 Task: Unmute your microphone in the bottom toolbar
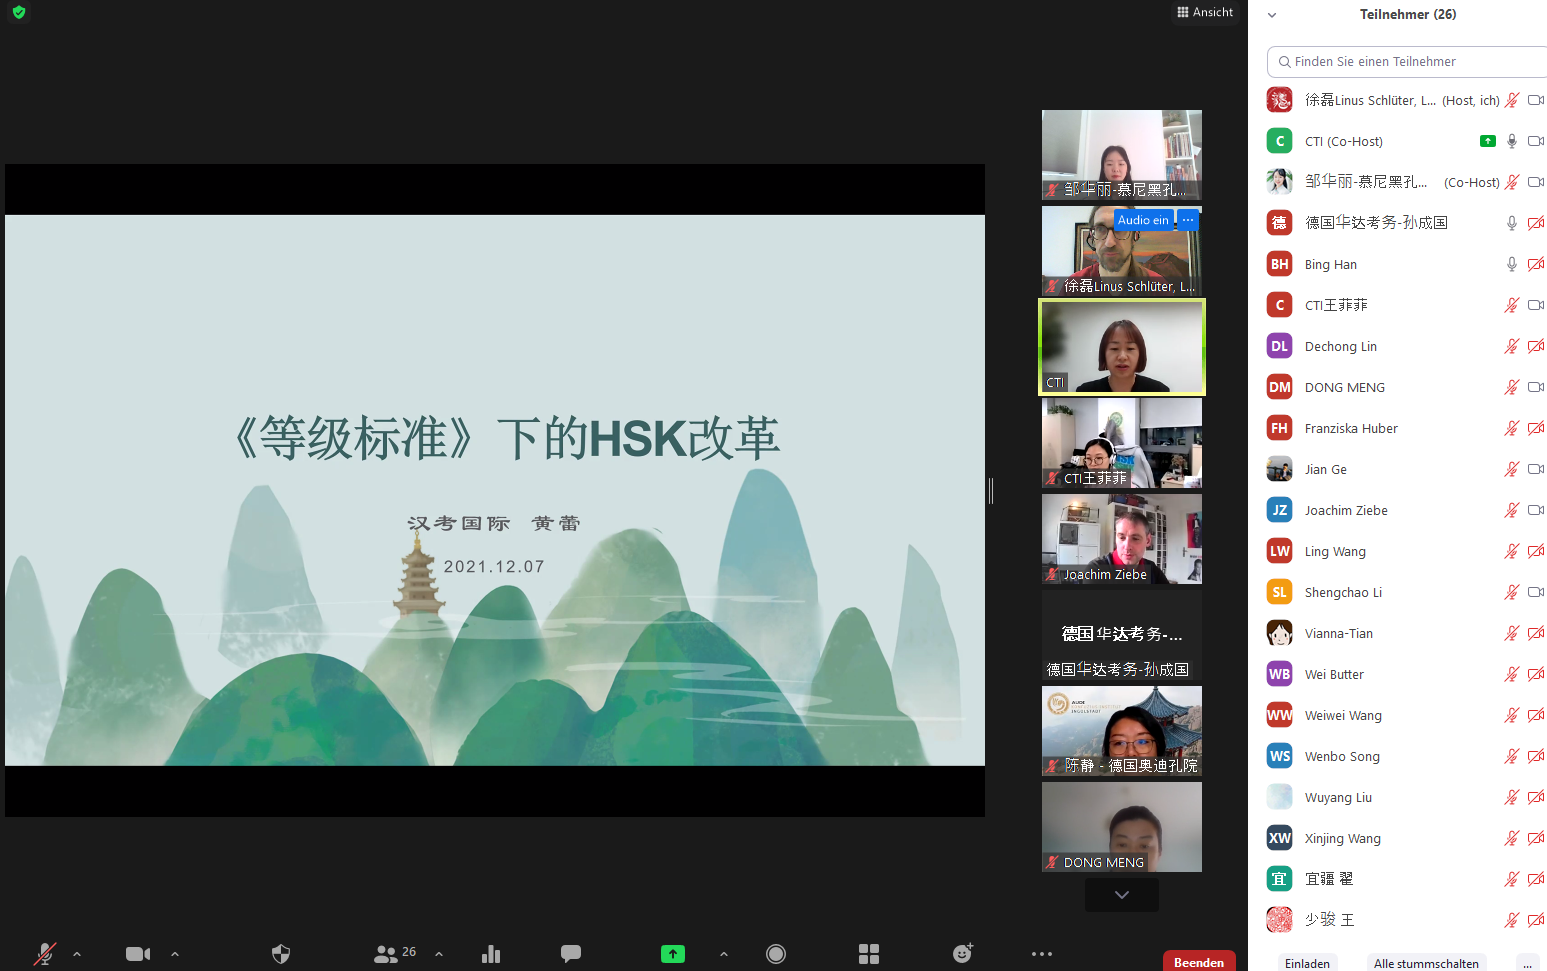click(x=45, y=954)
